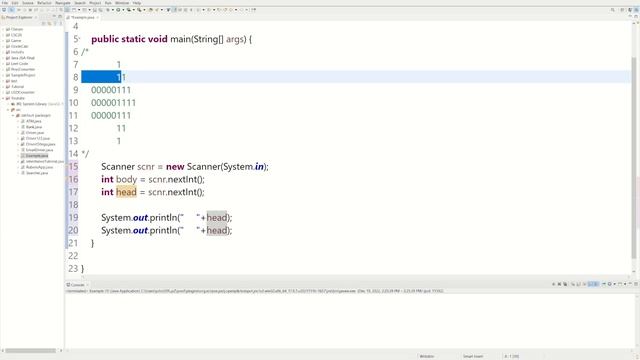640x360 pixels.
Task: Click the Search magnifier icon at top right
Action: (x=613, y=10)
